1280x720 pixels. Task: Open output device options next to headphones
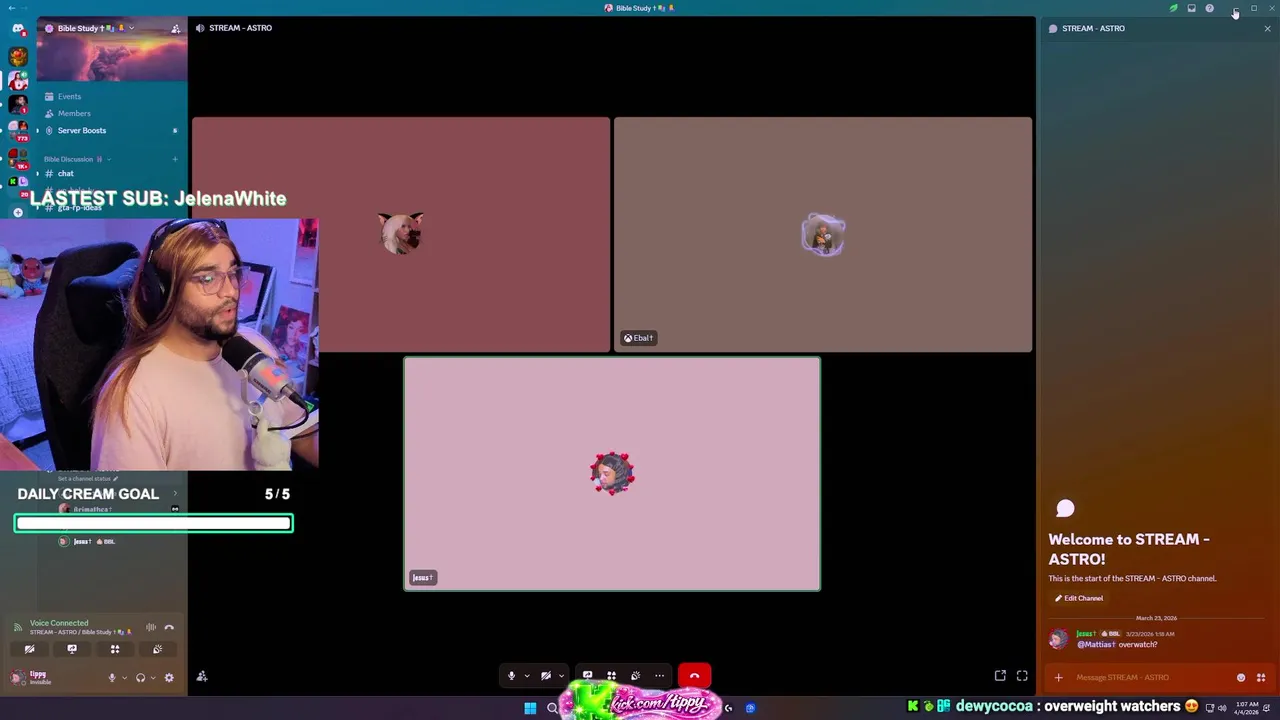153,677
